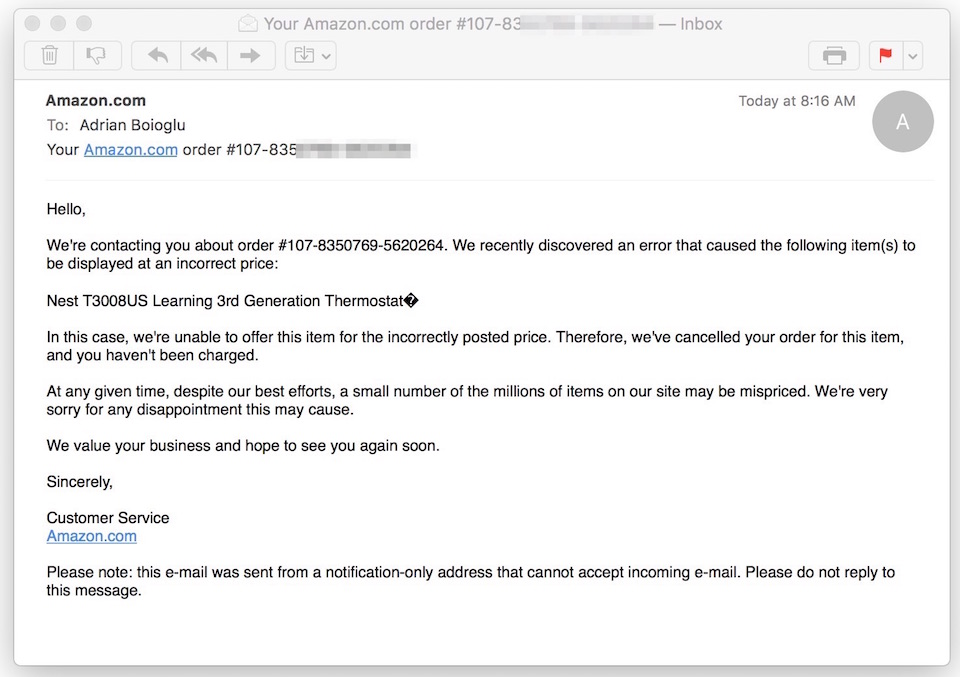
Task: Click the envelope icon in the title bar
Action: (248, 24)
